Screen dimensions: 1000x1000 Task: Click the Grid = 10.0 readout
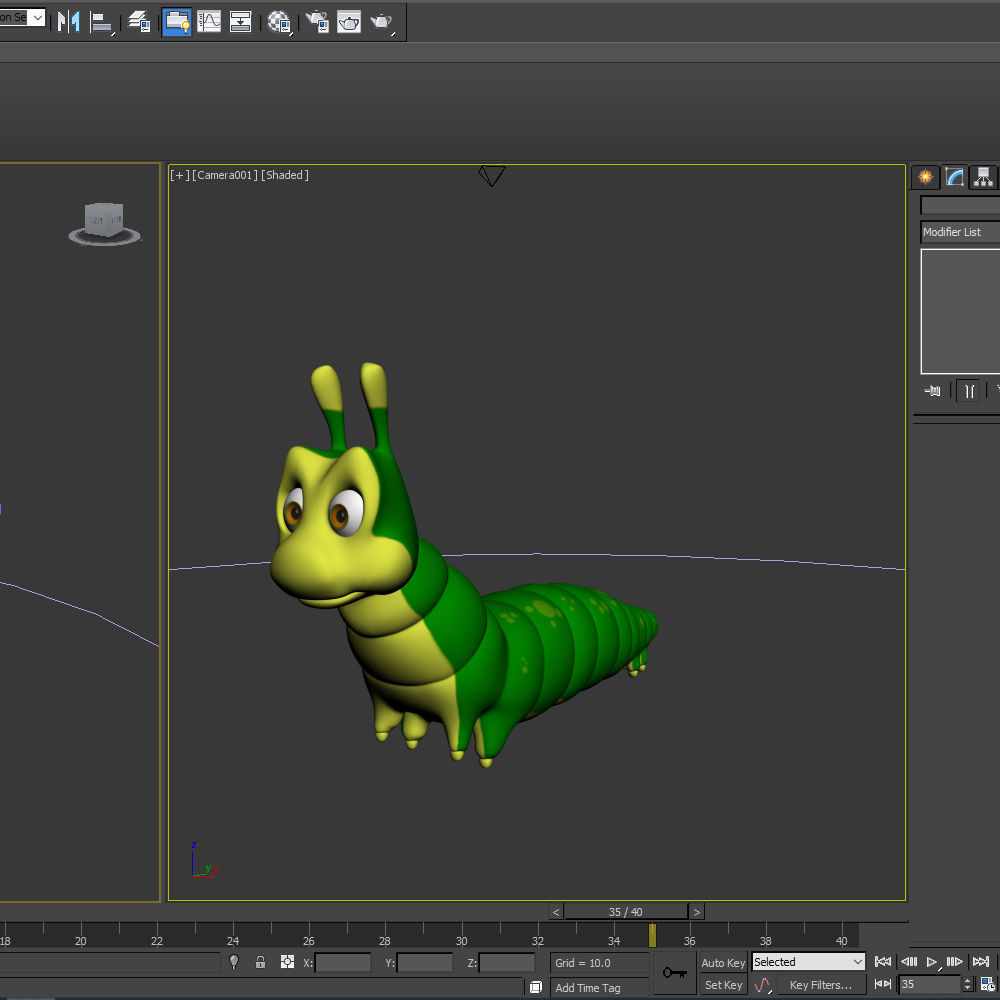click(x=599, y=962)
